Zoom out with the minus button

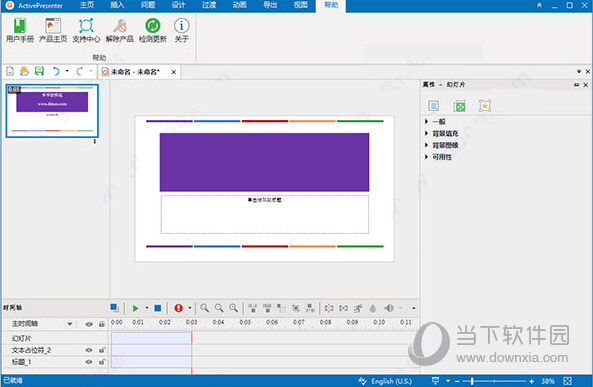457,381
